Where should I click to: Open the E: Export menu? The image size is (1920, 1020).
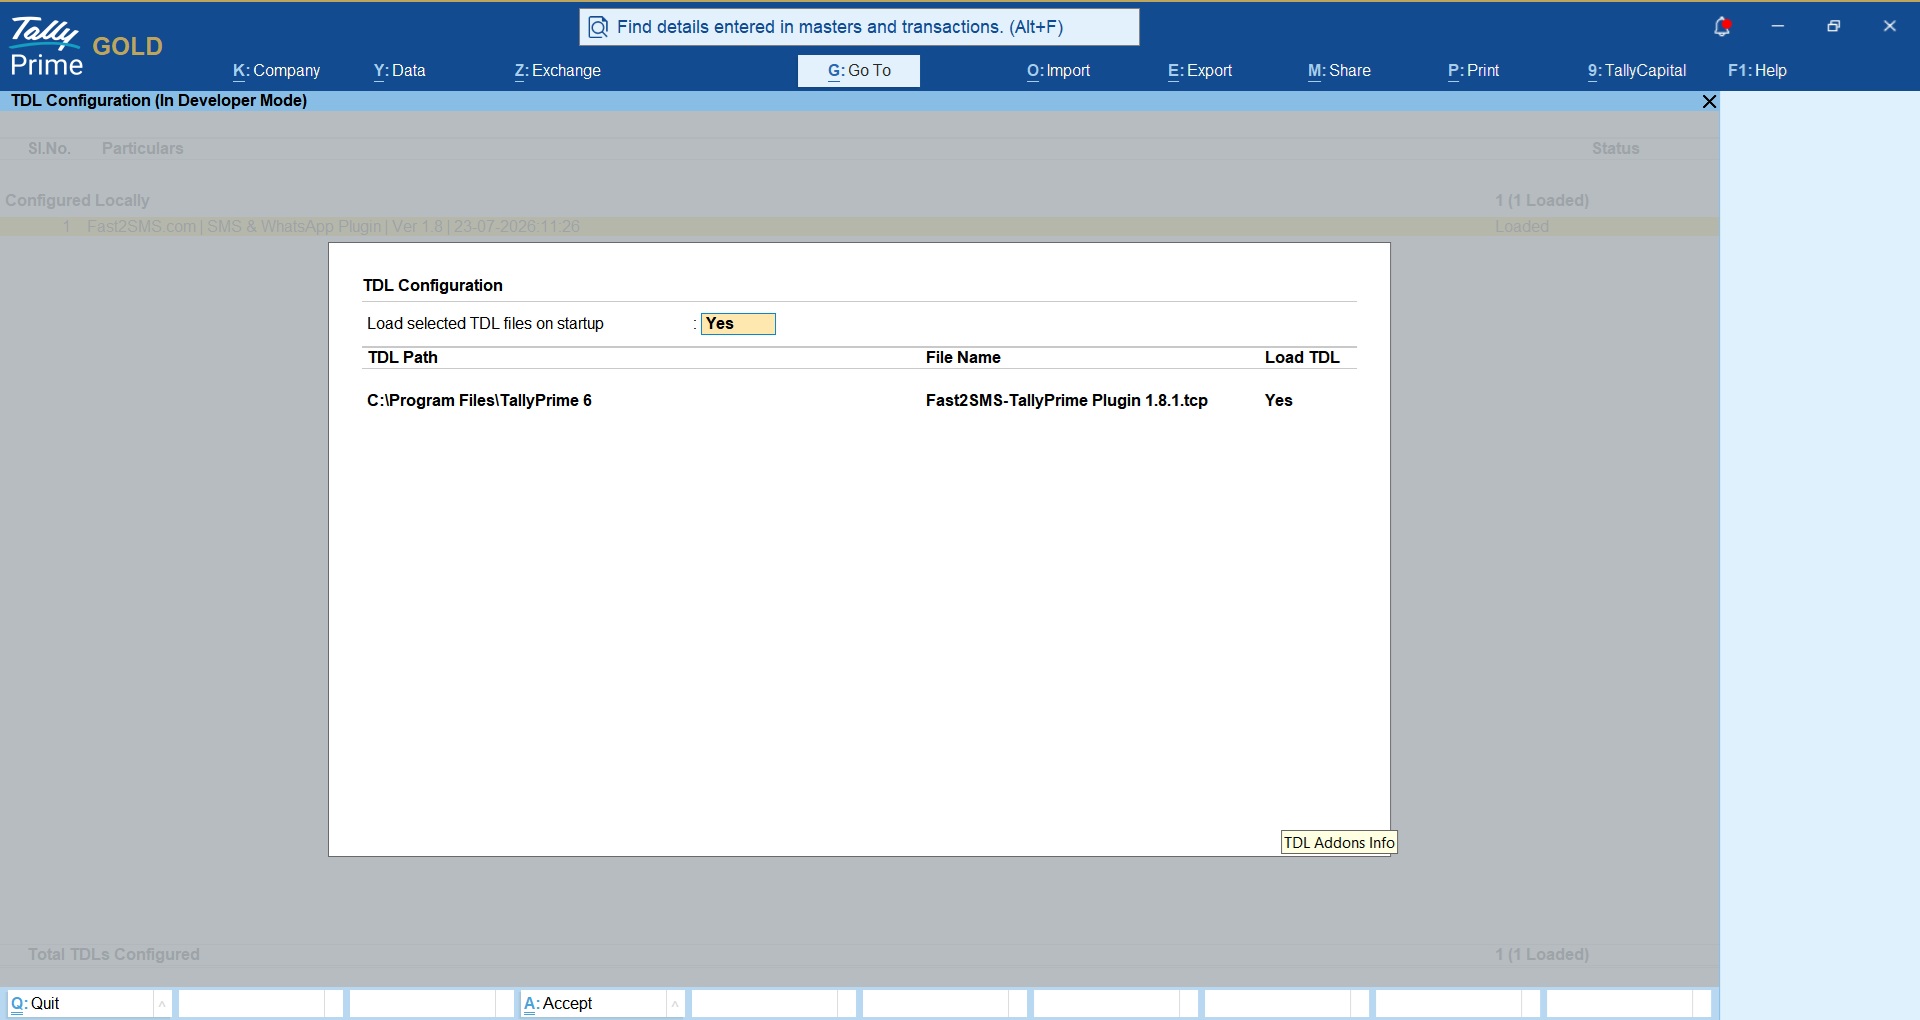point(1199,71)
